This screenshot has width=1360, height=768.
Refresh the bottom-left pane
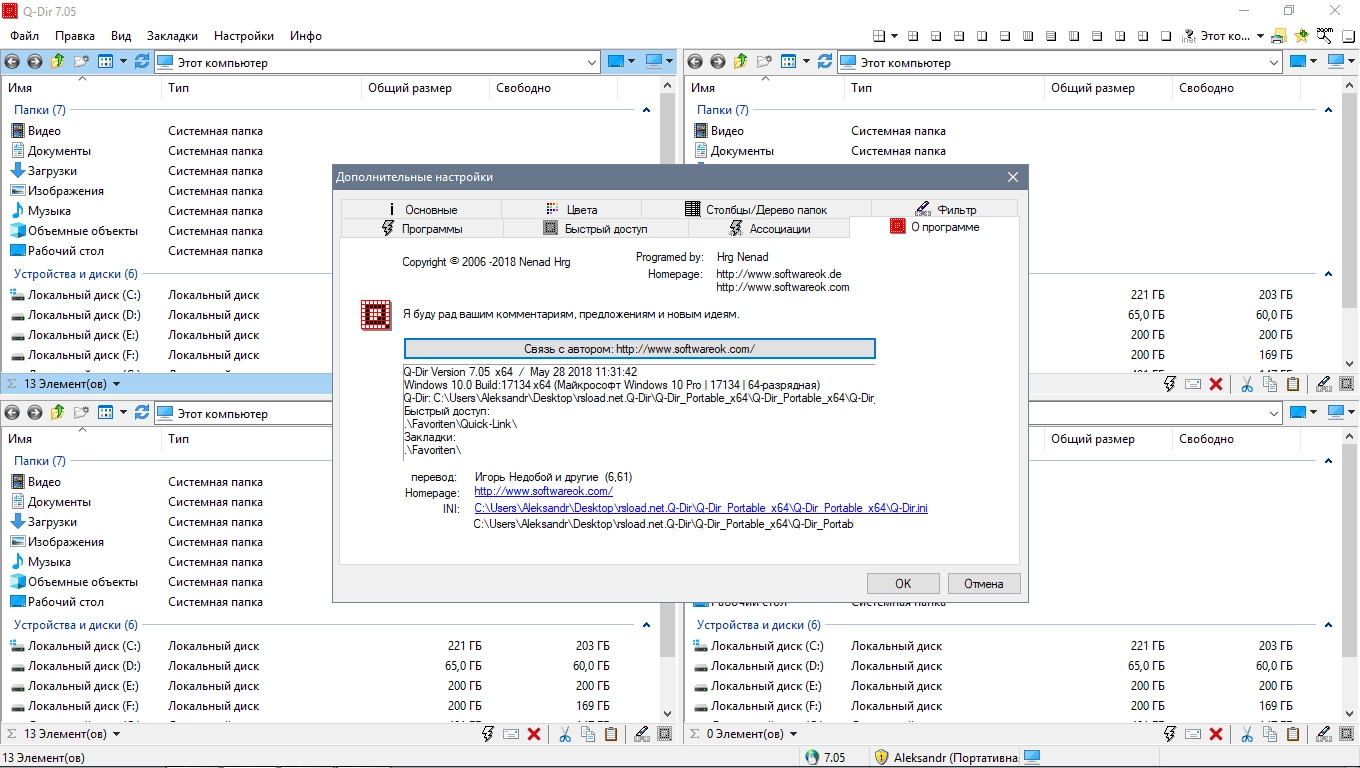pos(142,413)
